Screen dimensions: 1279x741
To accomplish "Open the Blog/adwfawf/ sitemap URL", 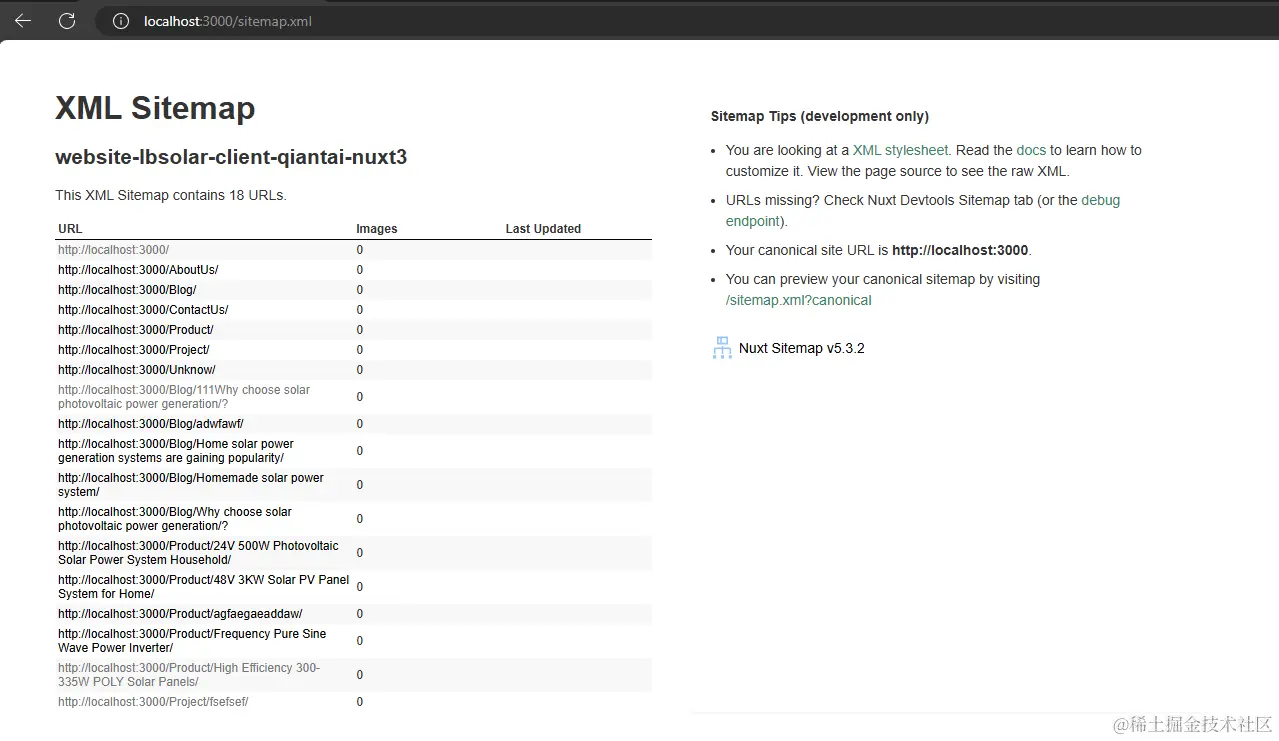I will [x=150, y=424].
